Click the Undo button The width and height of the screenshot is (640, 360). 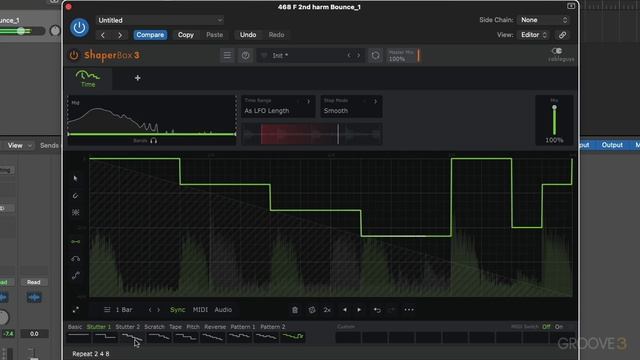[248, 35]
